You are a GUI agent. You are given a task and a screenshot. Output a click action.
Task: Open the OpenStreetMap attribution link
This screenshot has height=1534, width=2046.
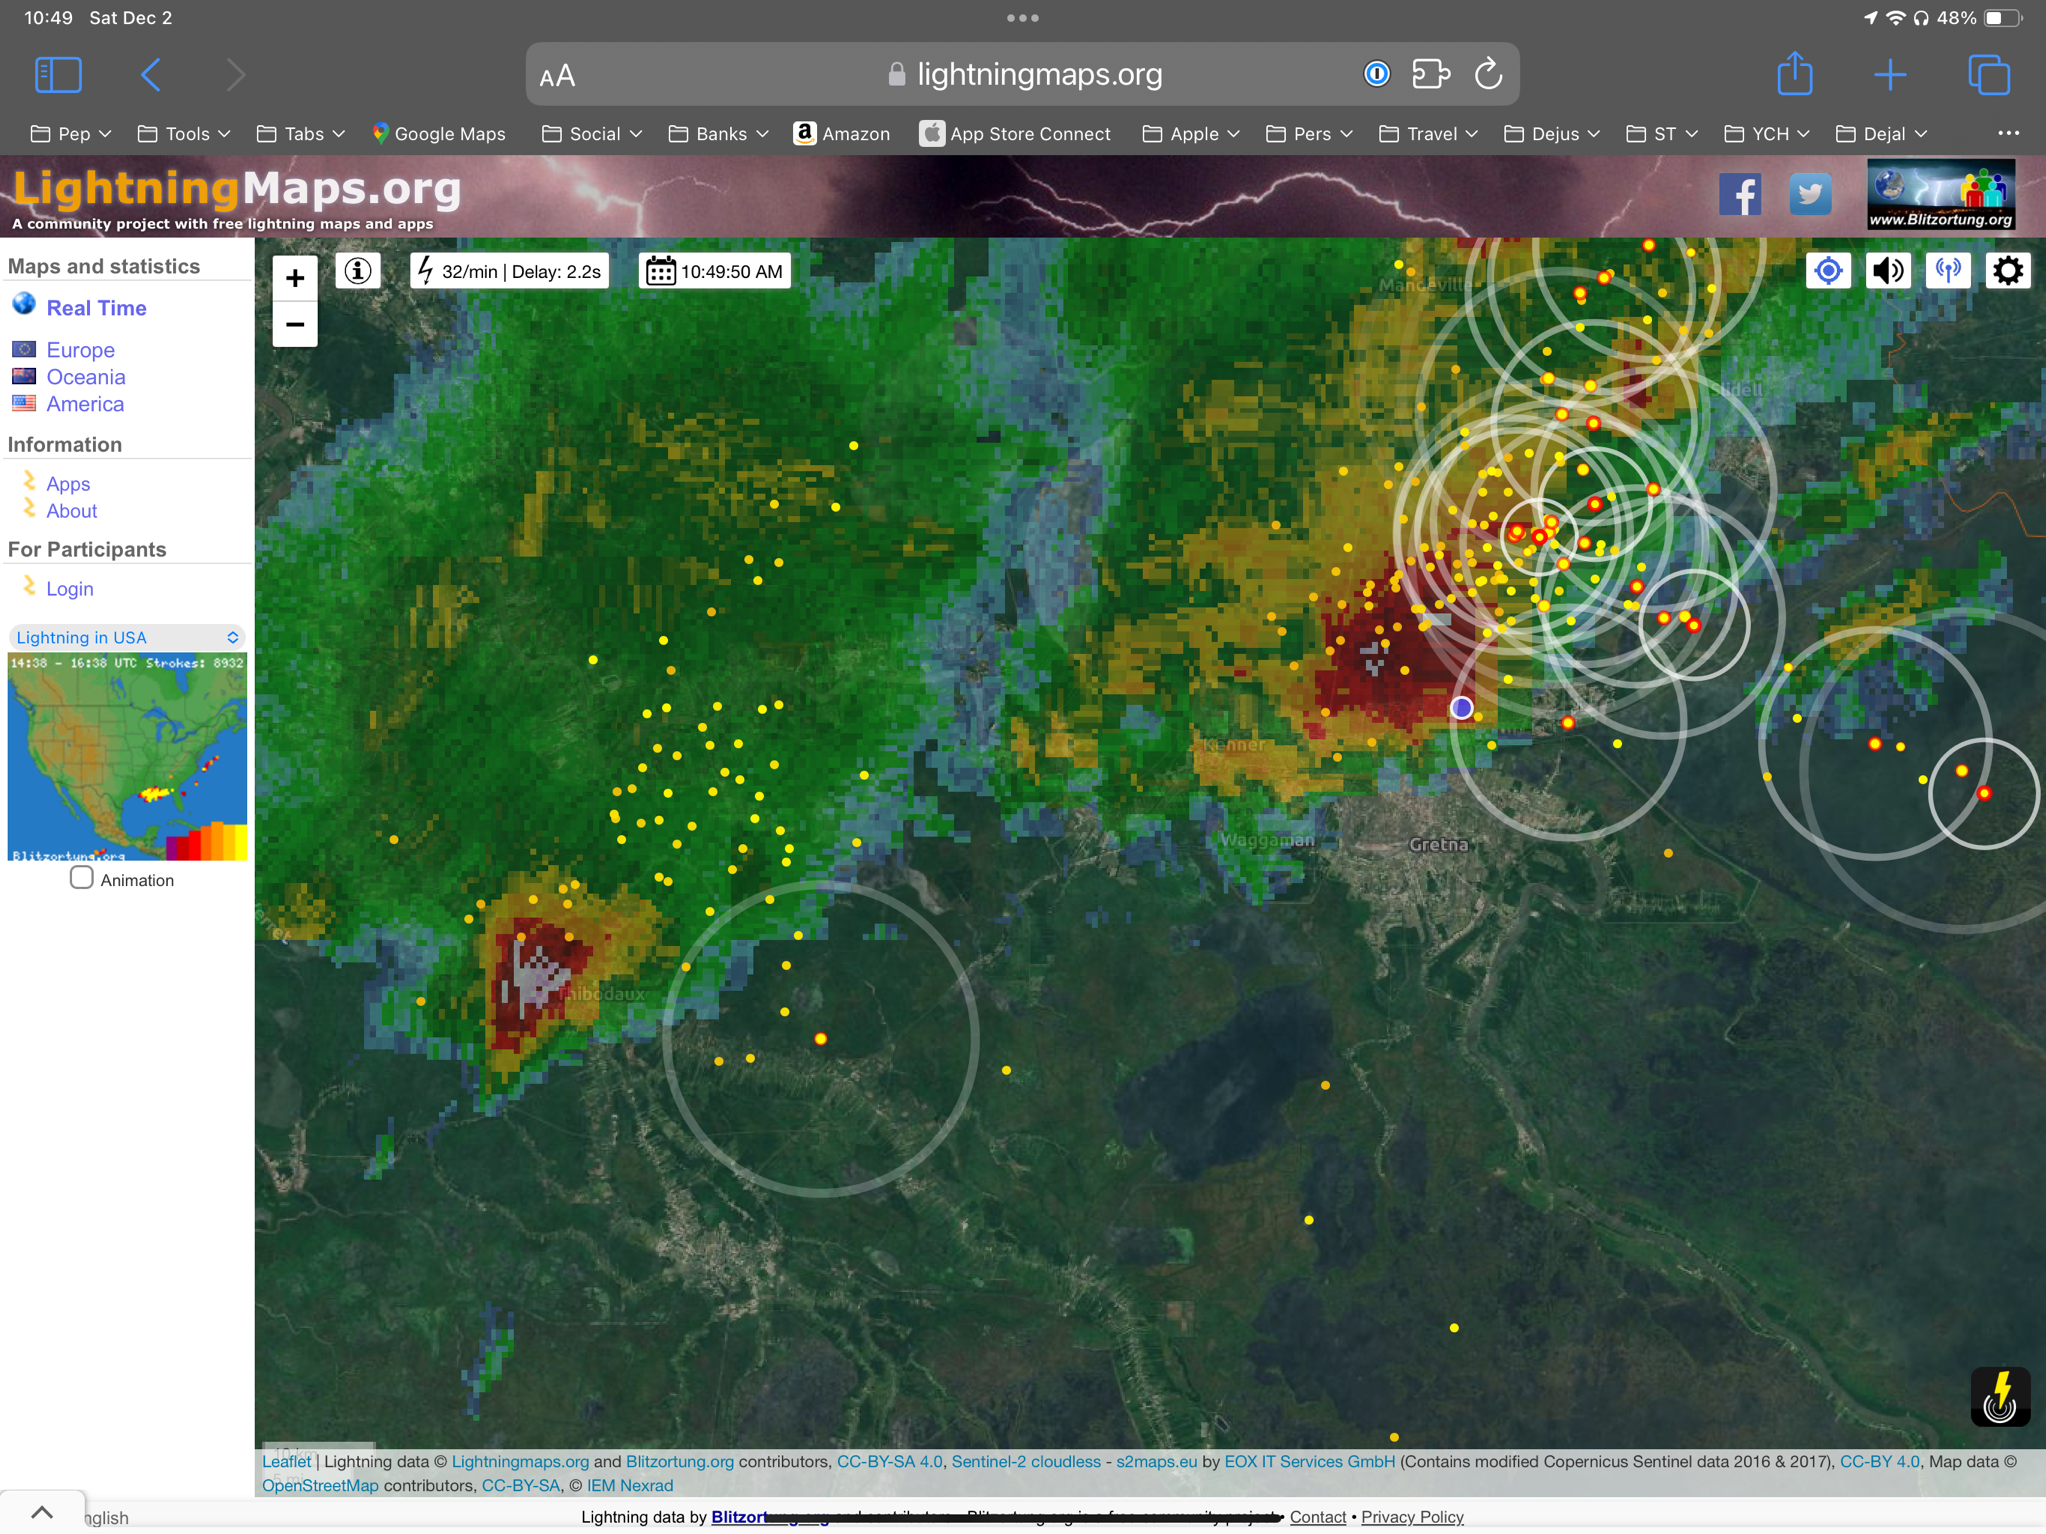point(320,1485)
